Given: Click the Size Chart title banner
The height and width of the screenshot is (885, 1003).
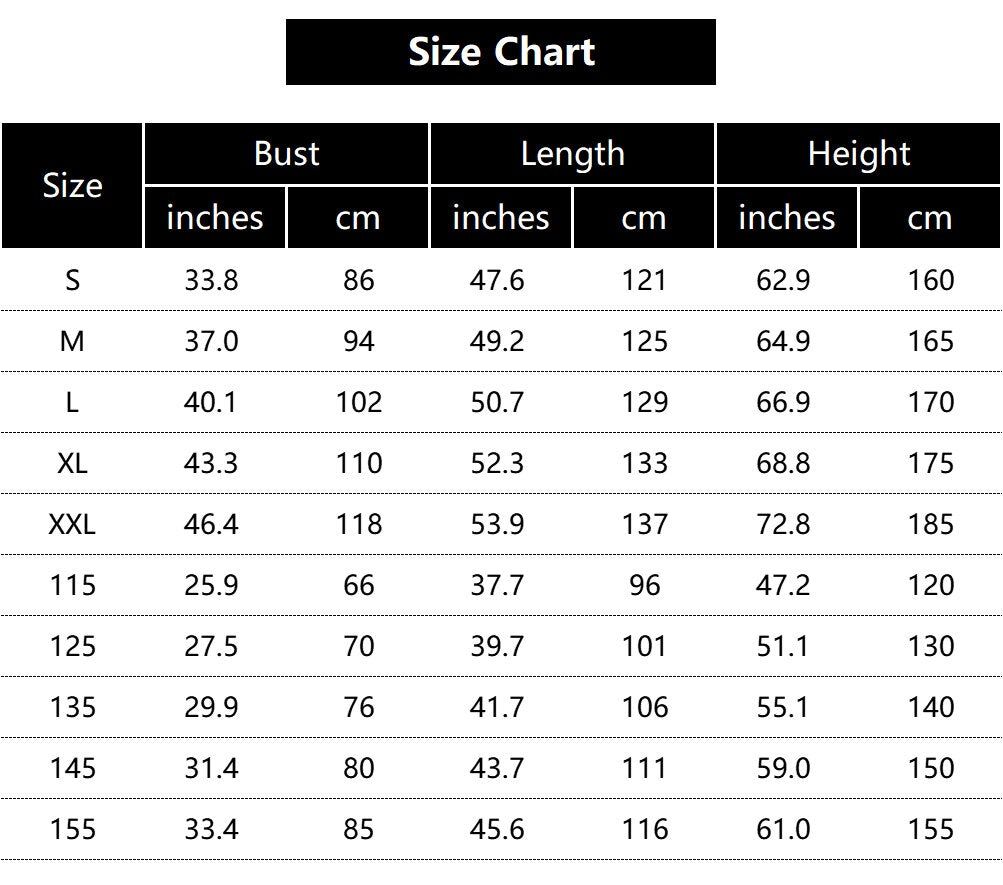Looking at the screenshot, I should tap(501, 52).
